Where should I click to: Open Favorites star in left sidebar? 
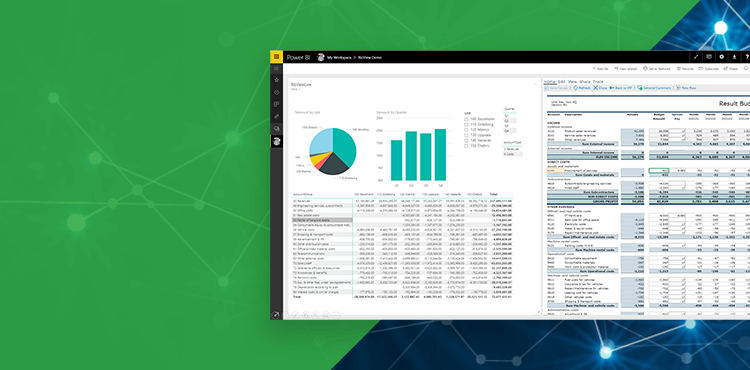click(276, 80)
